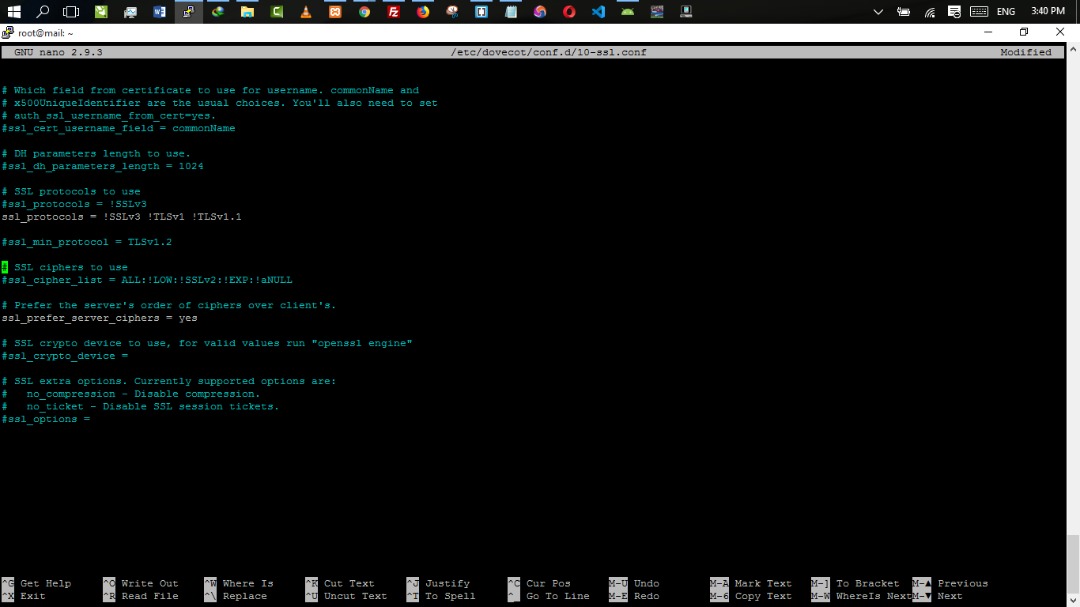Image resolution: width=1080 pixels, height=607 pixels.
Task: Click the PuTTY icon in the taskbar
Action: click(x=188, y=12)
